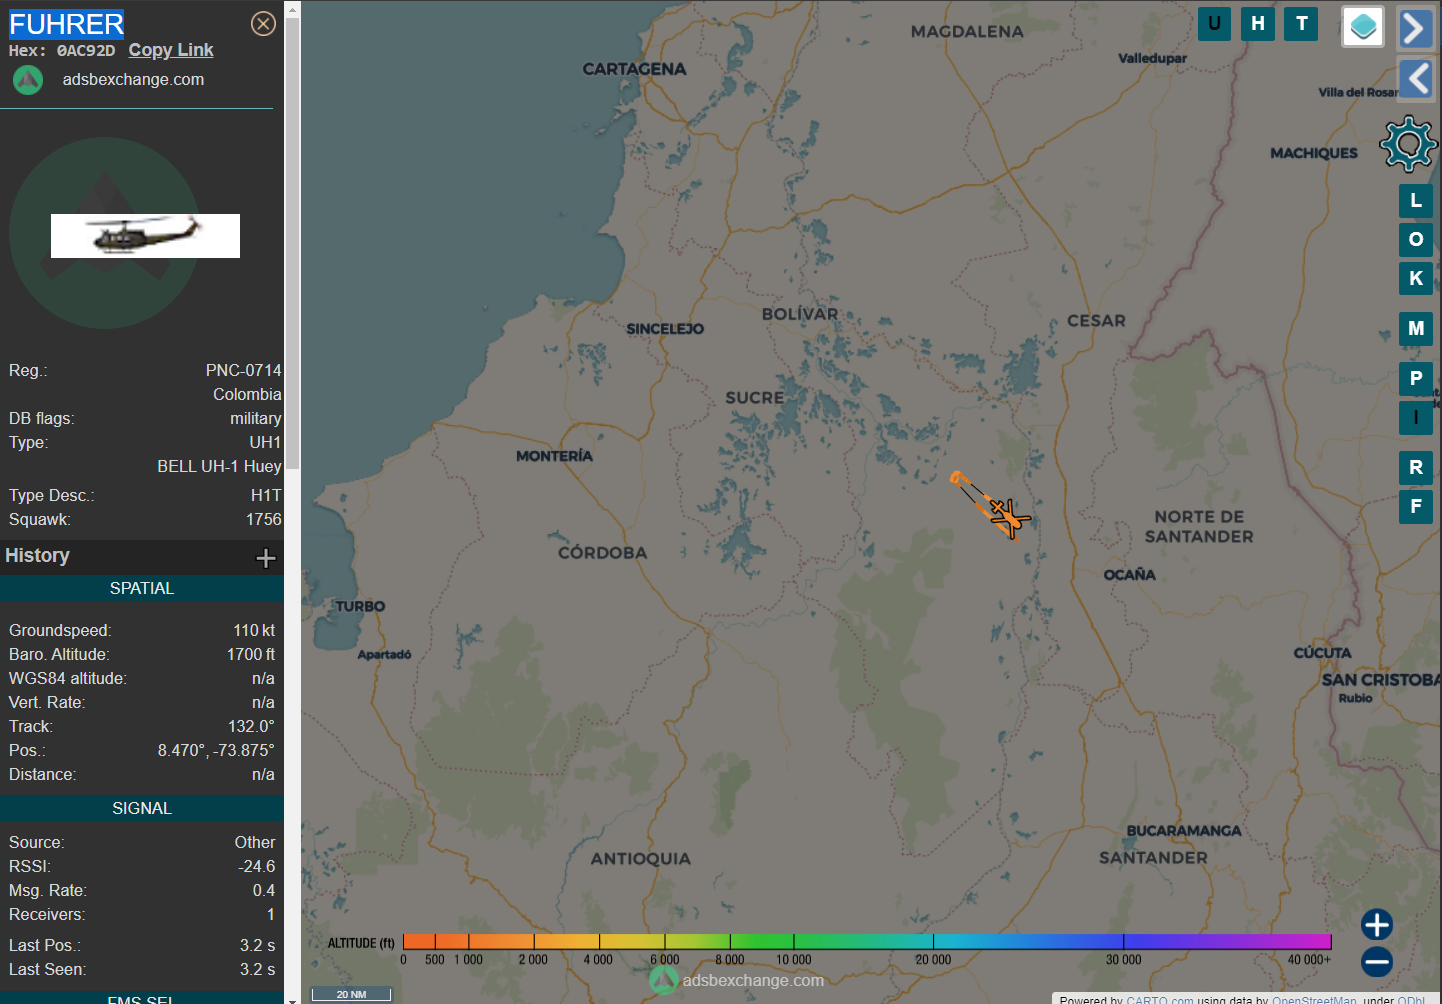1442x1004 pixels.
Task: Click the SIGNAL section header
Action: pos(142,809)
